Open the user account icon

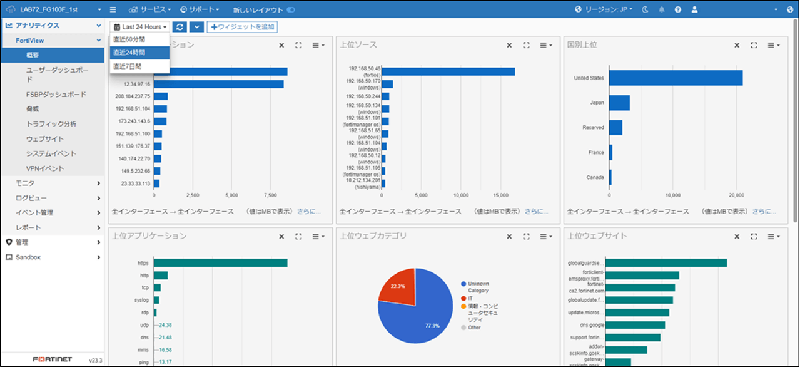click(694, 9)
